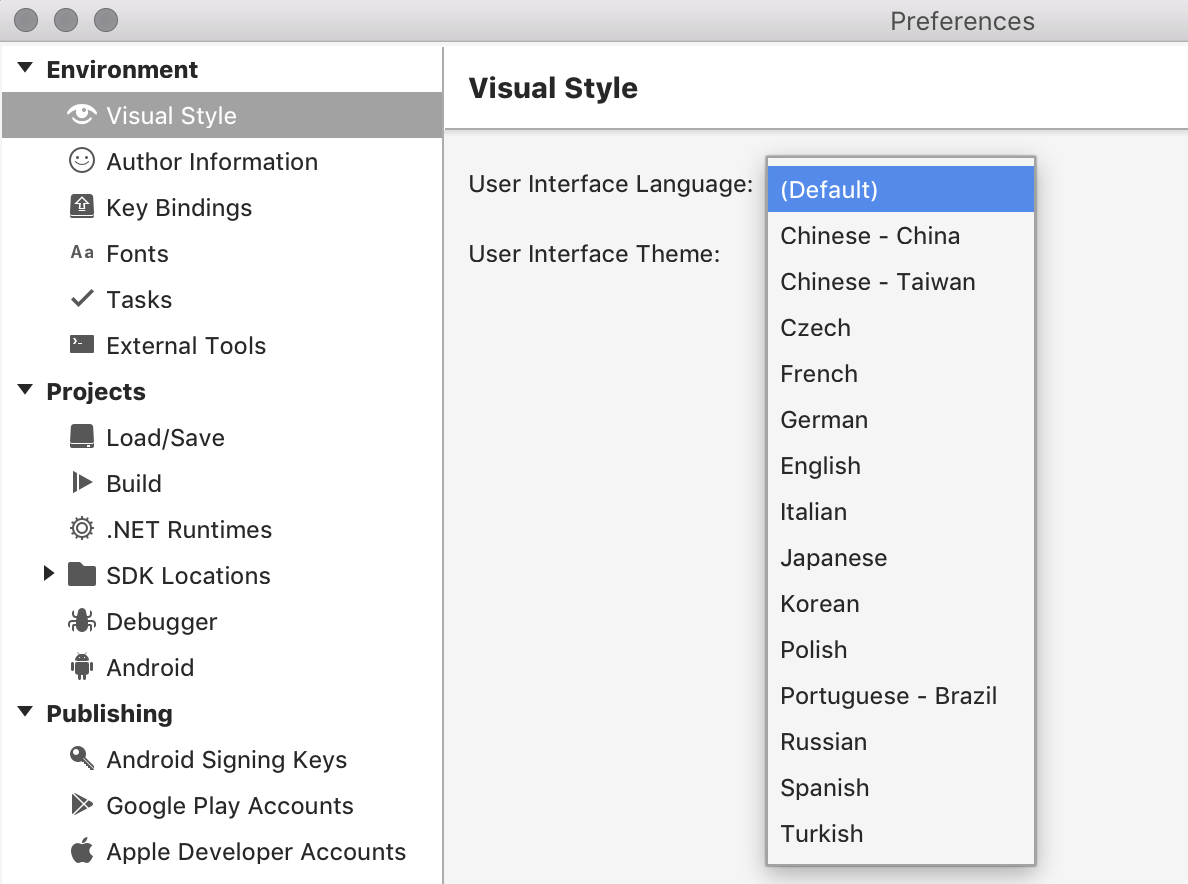
Task: Click the Key Bindings keyboard icon
Action: point(82,207)
